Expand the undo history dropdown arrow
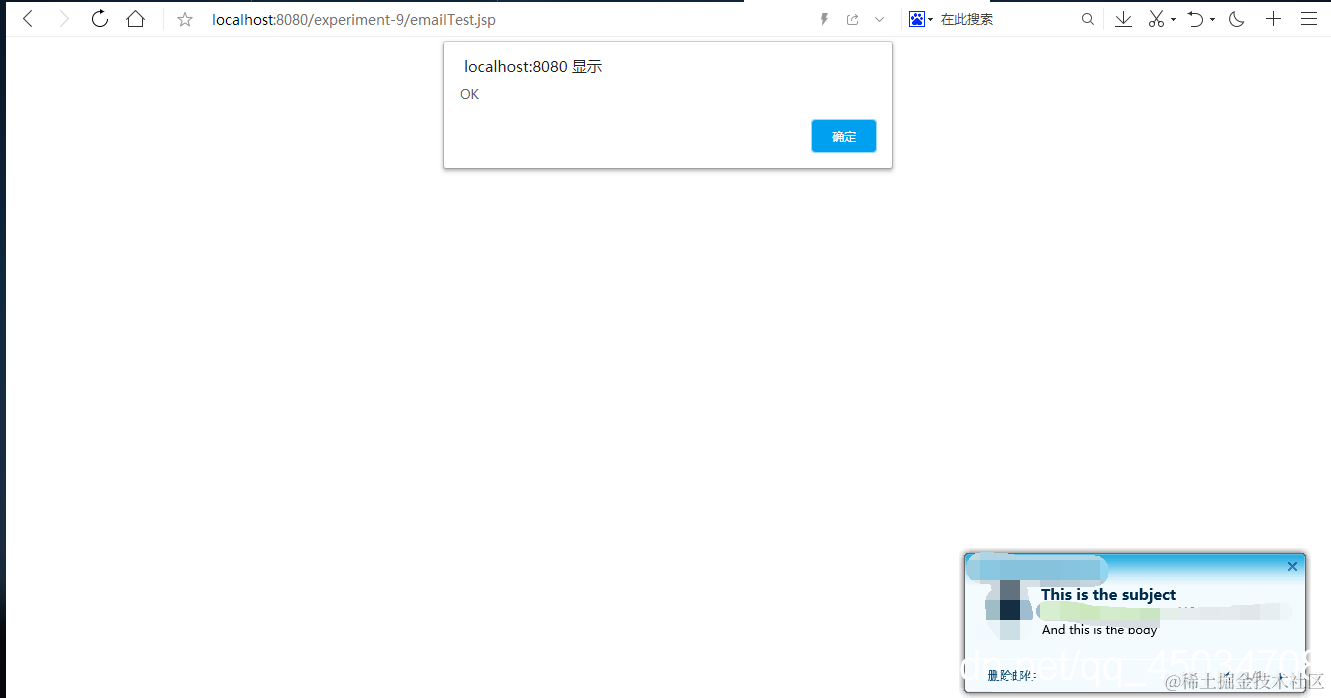This screenshot has height=698, width=1331. pos(1210,18)
